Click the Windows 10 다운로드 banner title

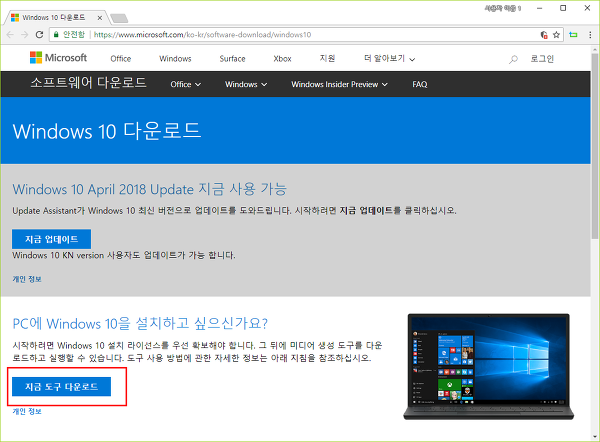(x=107, y=131)
